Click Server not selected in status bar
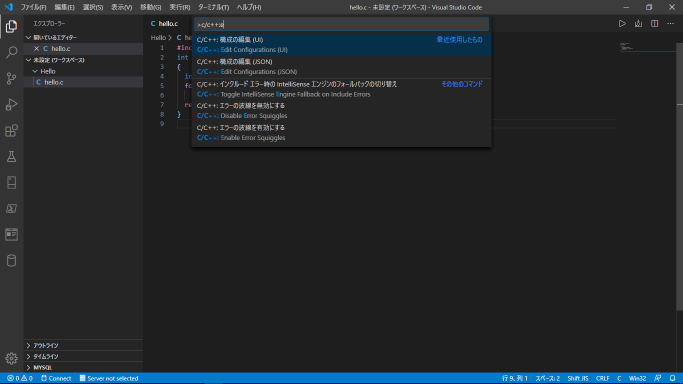The height and width of the screenshot is (384, 683). (109, 378)
